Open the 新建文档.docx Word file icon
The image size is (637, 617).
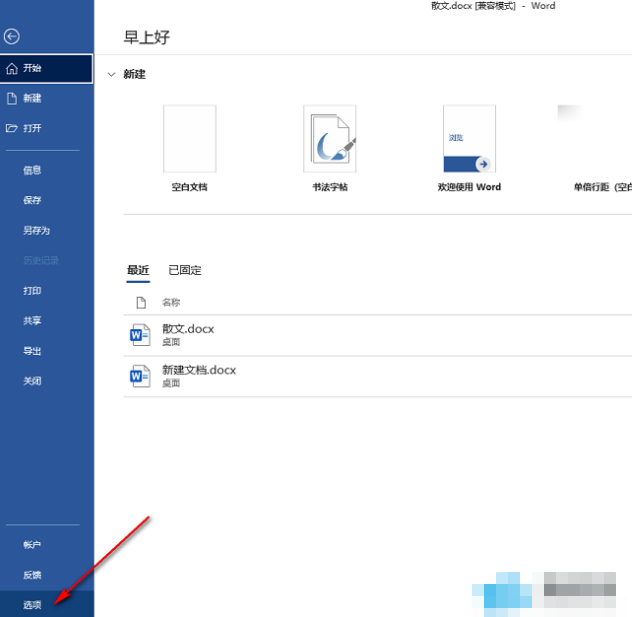[140, 376]
